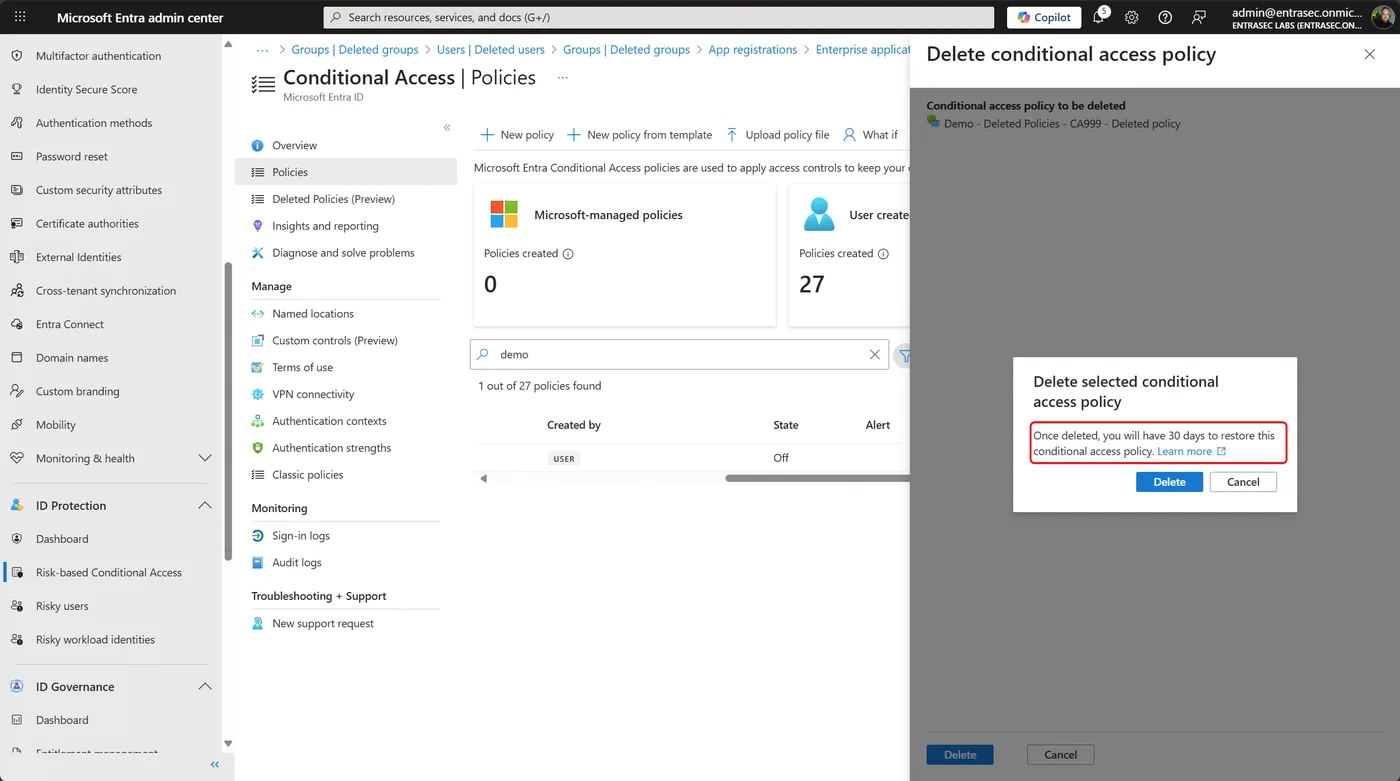The image size is (1400, 781).
Task: Clear the demo search field
Action: point(875,354)
